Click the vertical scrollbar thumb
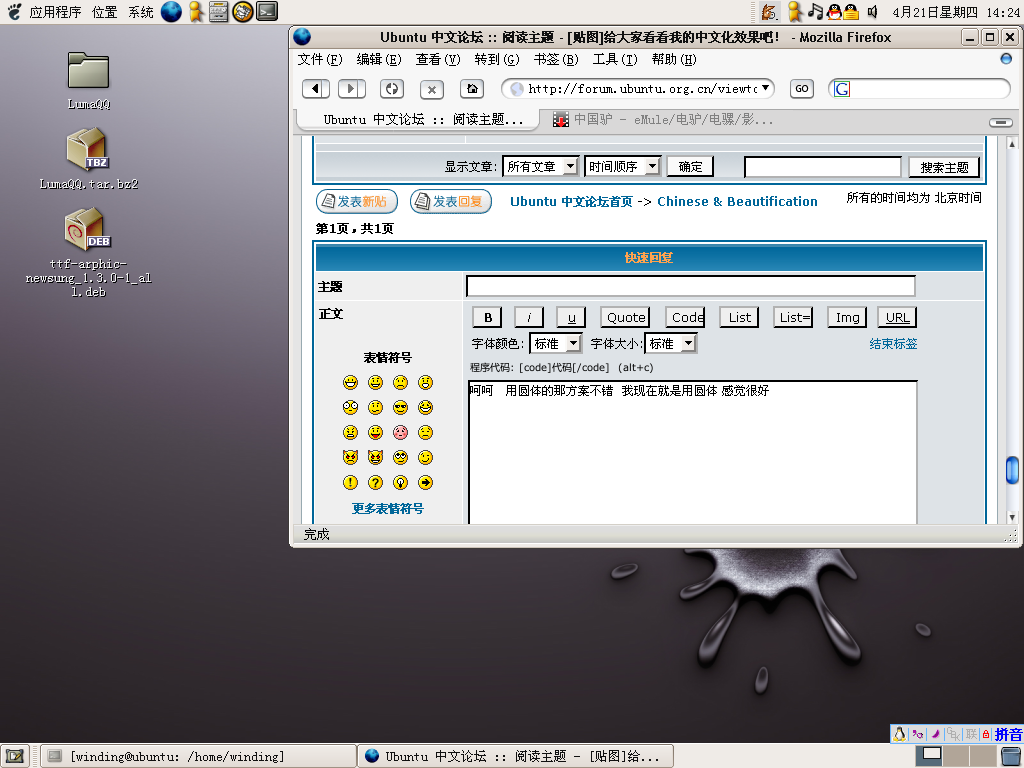The image size is (1024, 768). click(1012, 470)
